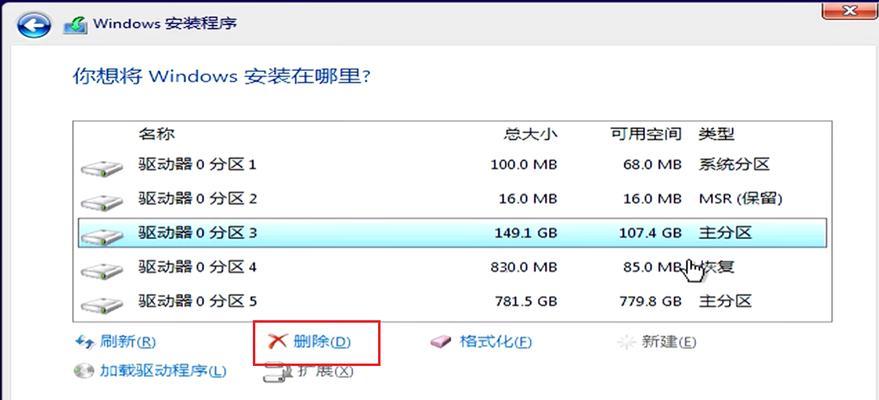Select the 781.5 GB partition 5 row
The width and height of the screenshot is (879, 400).
[x=452, y=302]
